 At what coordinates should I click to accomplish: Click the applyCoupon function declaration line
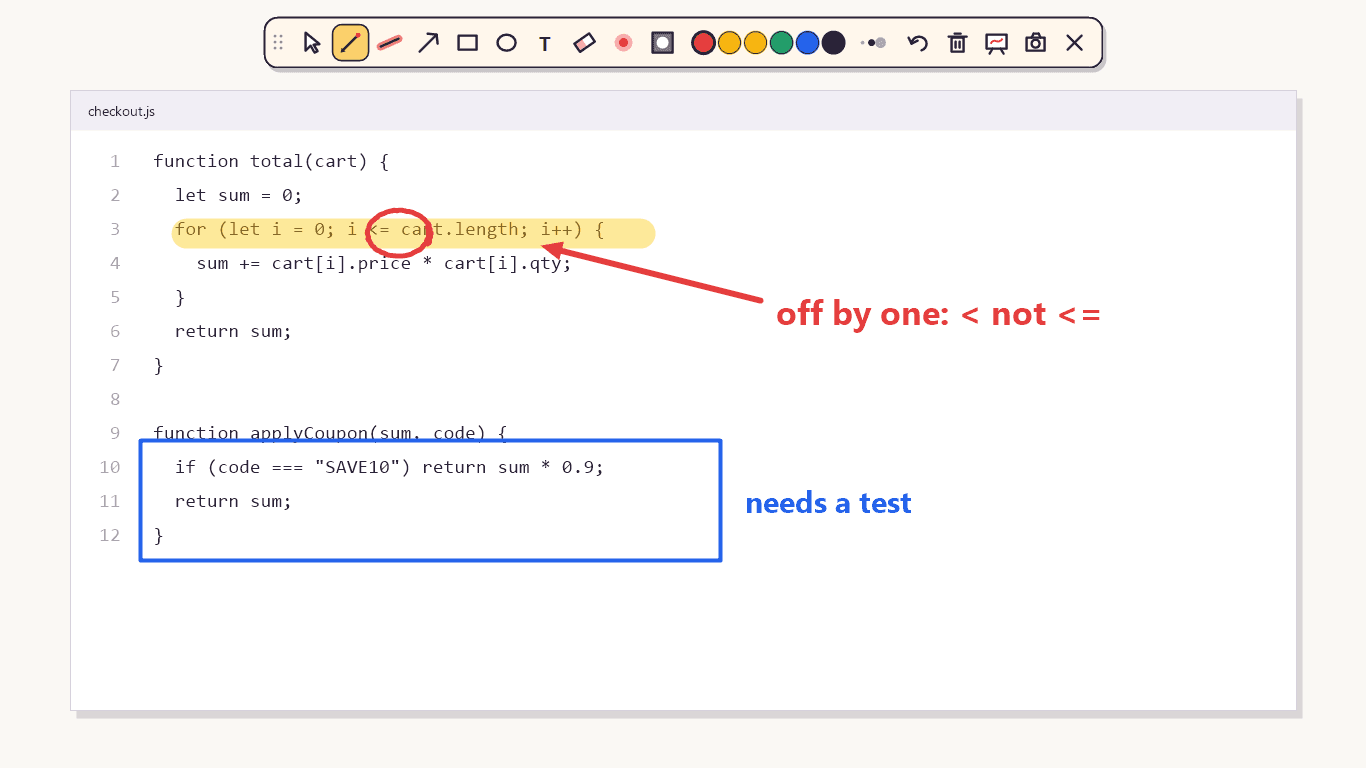[331, 433]
